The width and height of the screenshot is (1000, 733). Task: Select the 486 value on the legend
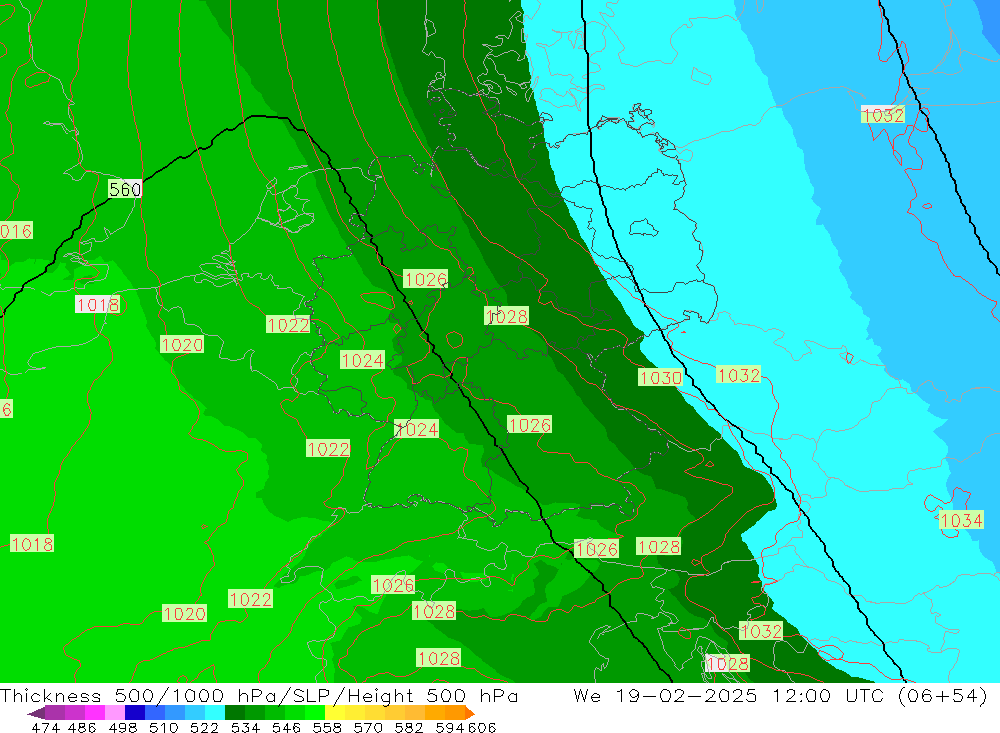(x=82, y=727)
